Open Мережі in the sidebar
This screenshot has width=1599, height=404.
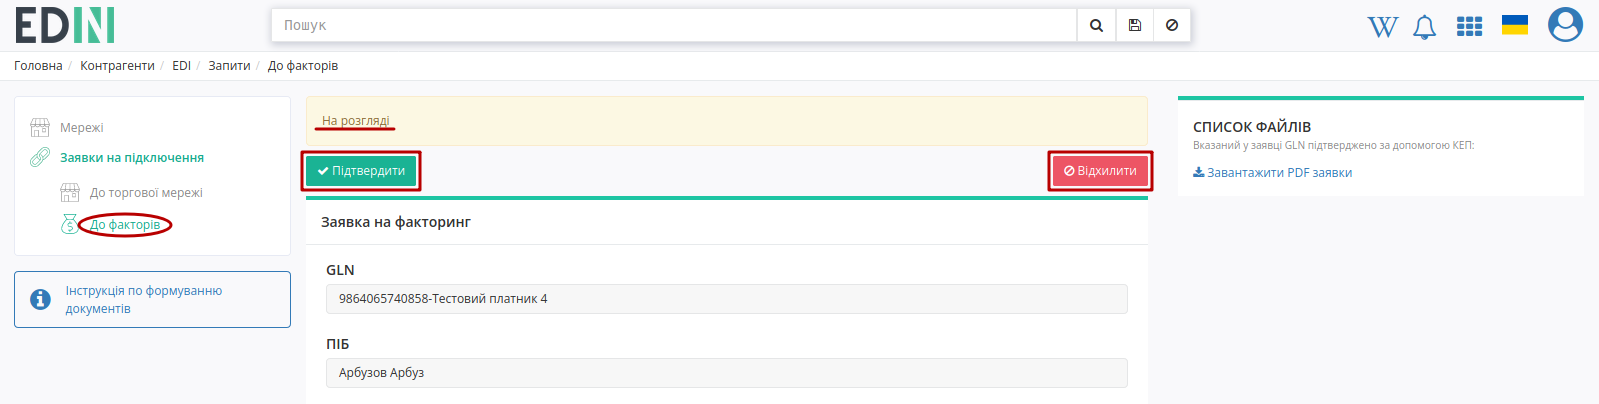pyautogui.click(x=82, y=128)
